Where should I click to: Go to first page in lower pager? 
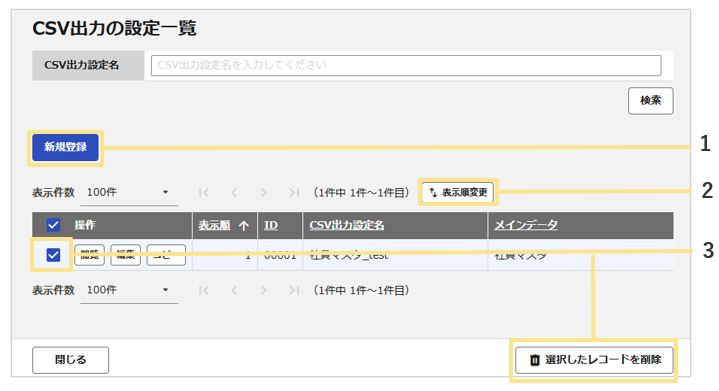pyautogui.click(x=204, y=291)
